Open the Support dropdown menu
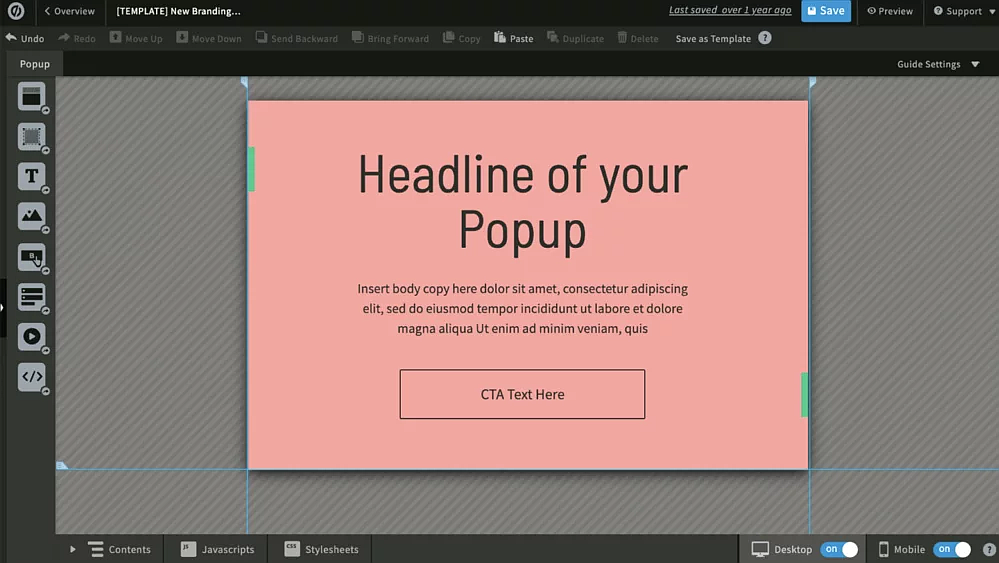Viewport: 999px width, 563px height. 964,11
